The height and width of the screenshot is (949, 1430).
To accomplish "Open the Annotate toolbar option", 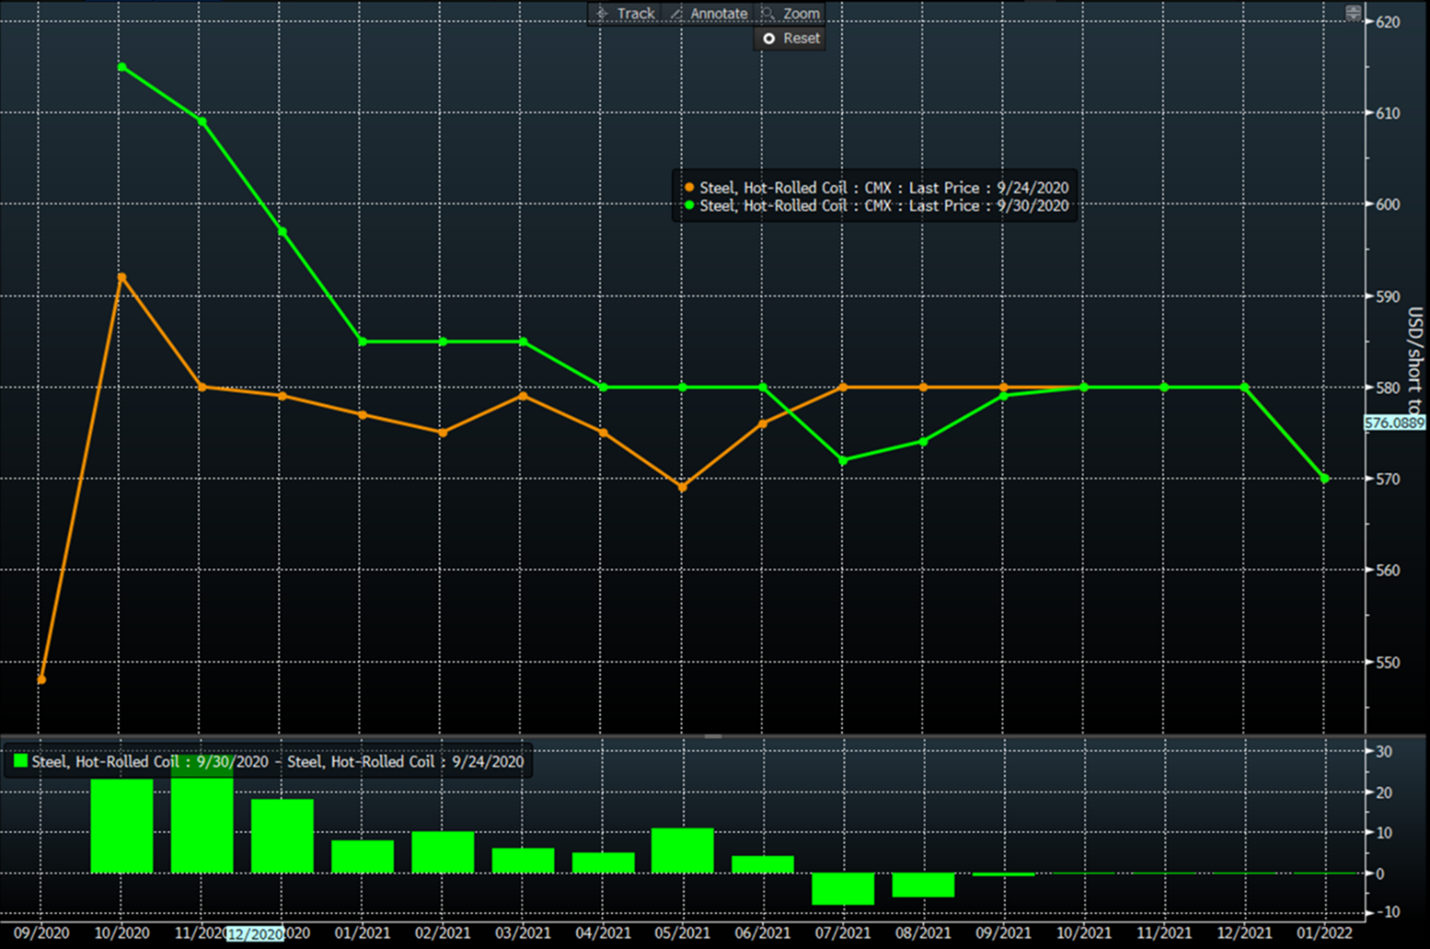I will [x=718, y=13].
